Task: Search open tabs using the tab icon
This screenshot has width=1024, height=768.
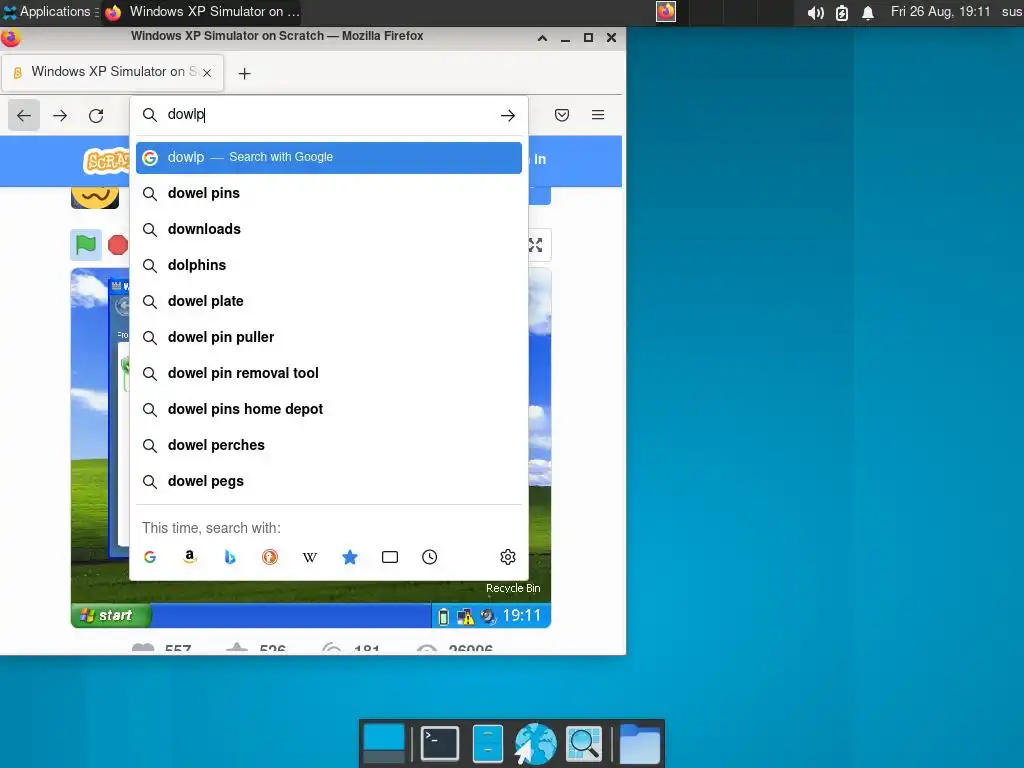Action: pyautogui.click(x=390, y=557)
